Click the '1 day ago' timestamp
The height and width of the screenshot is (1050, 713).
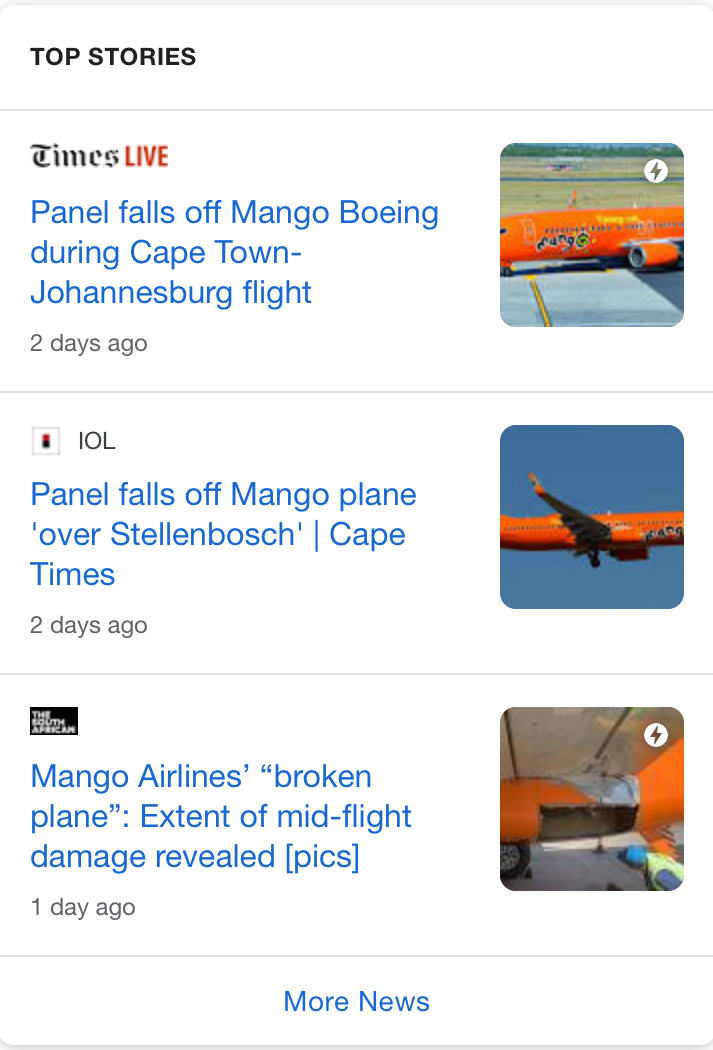[83, 907]
